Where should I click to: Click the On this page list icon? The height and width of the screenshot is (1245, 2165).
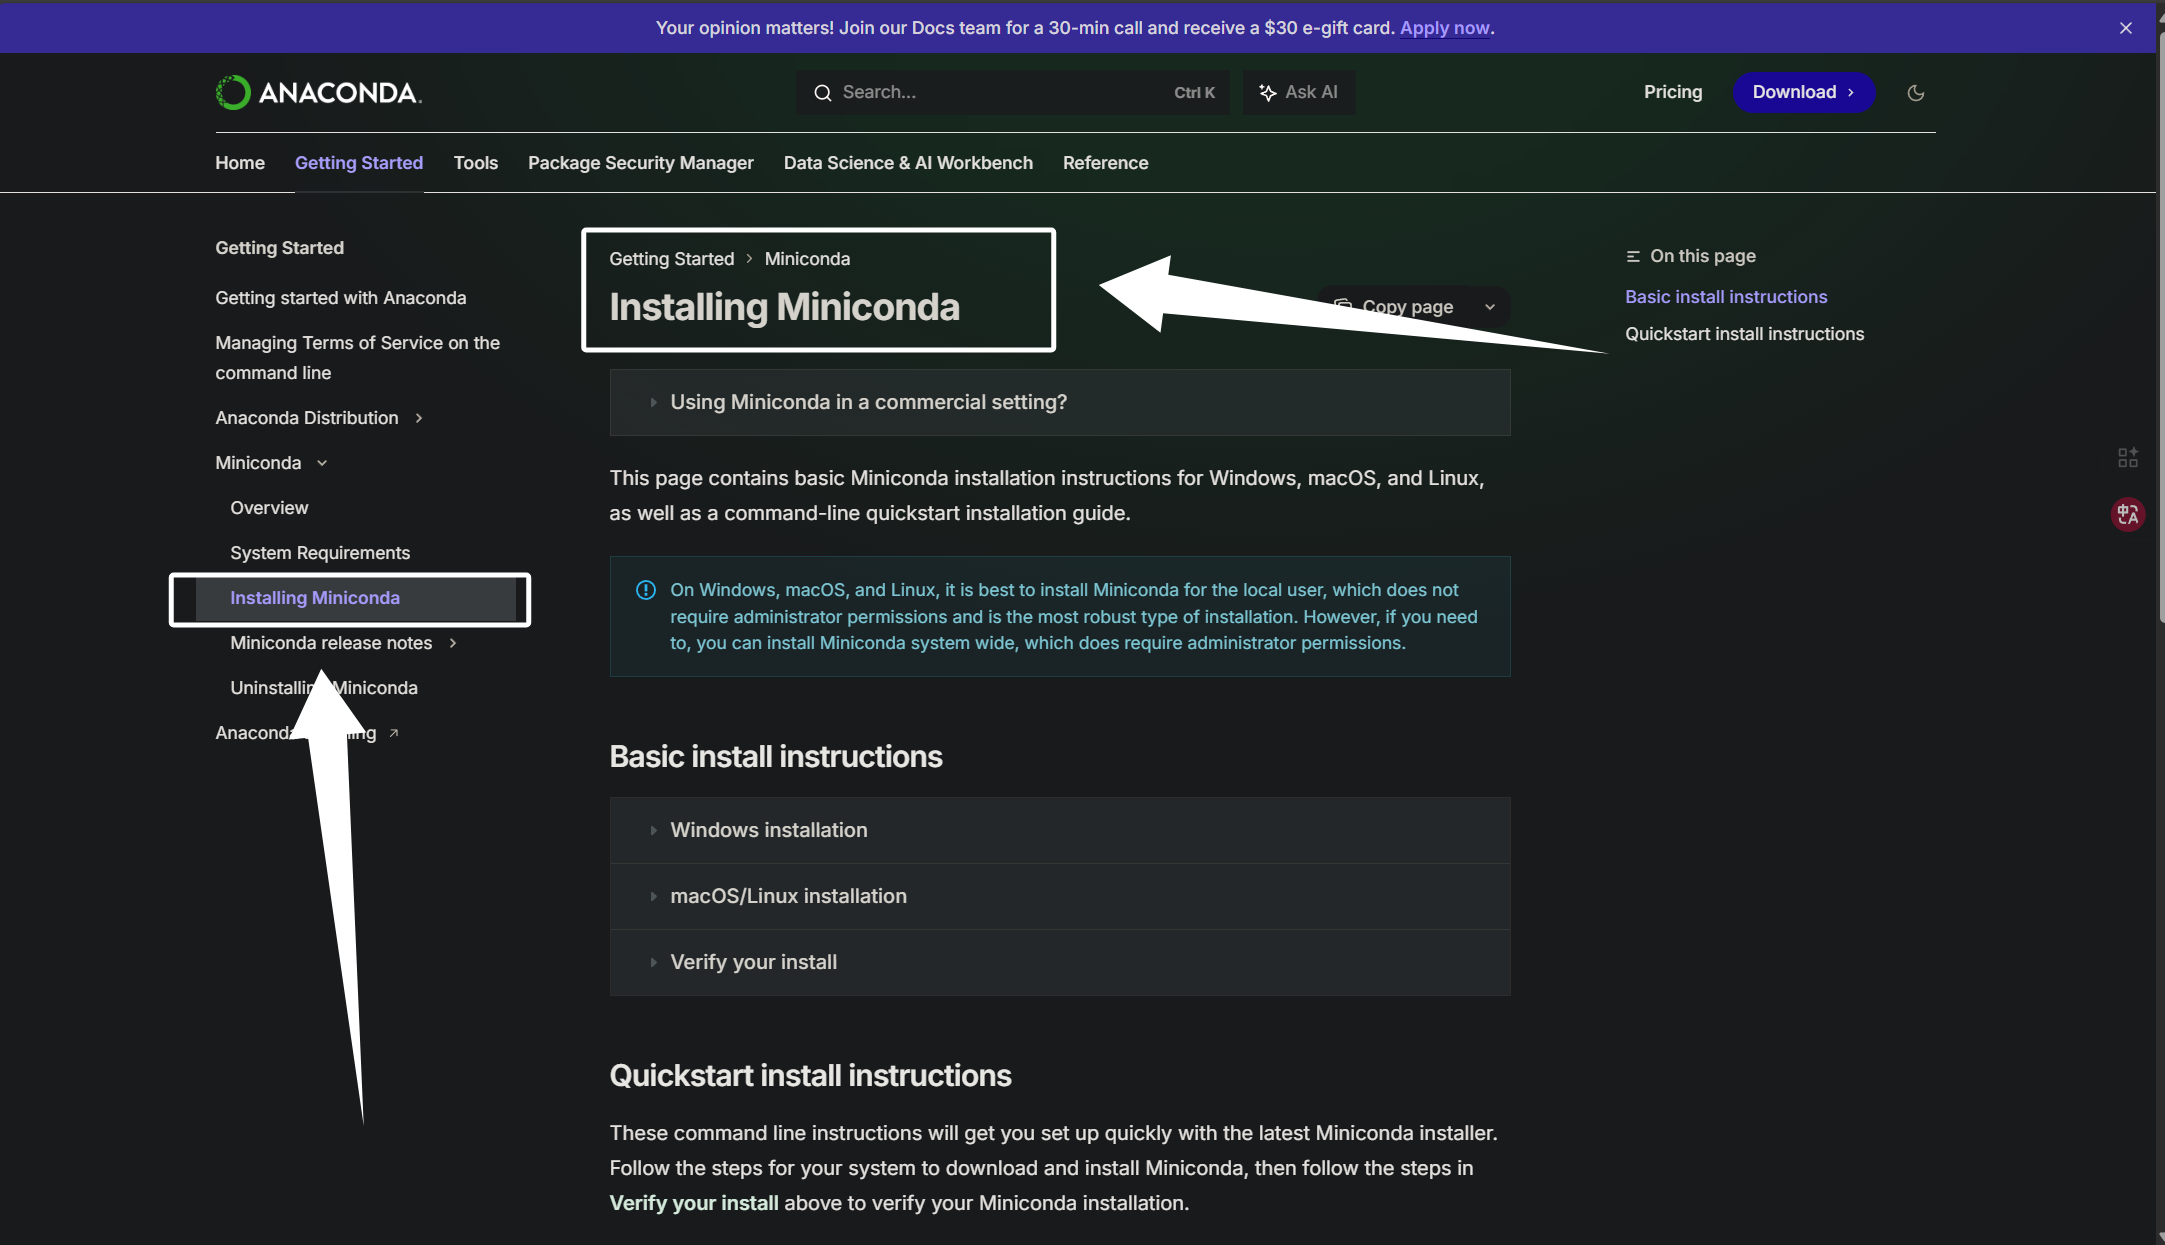(1632, 256)
